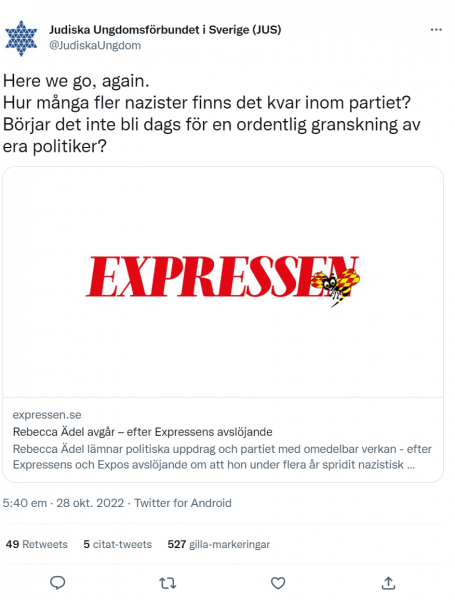Click the @JudiskaUngdom handle
The height and width of the screenshot is (600, 455).
tap(95, 45)
